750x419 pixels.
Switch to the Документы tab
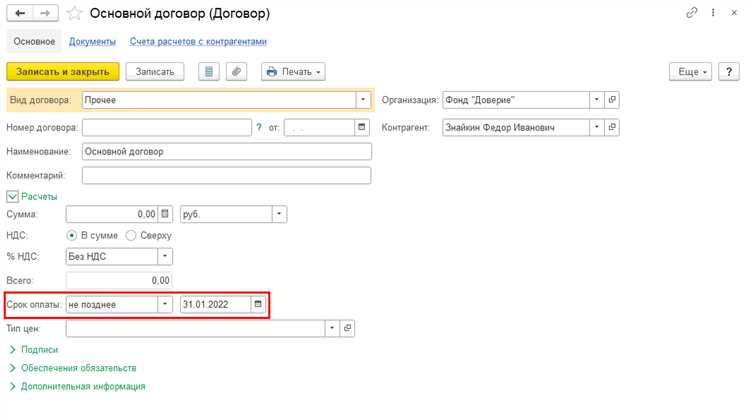coord(92,41)
